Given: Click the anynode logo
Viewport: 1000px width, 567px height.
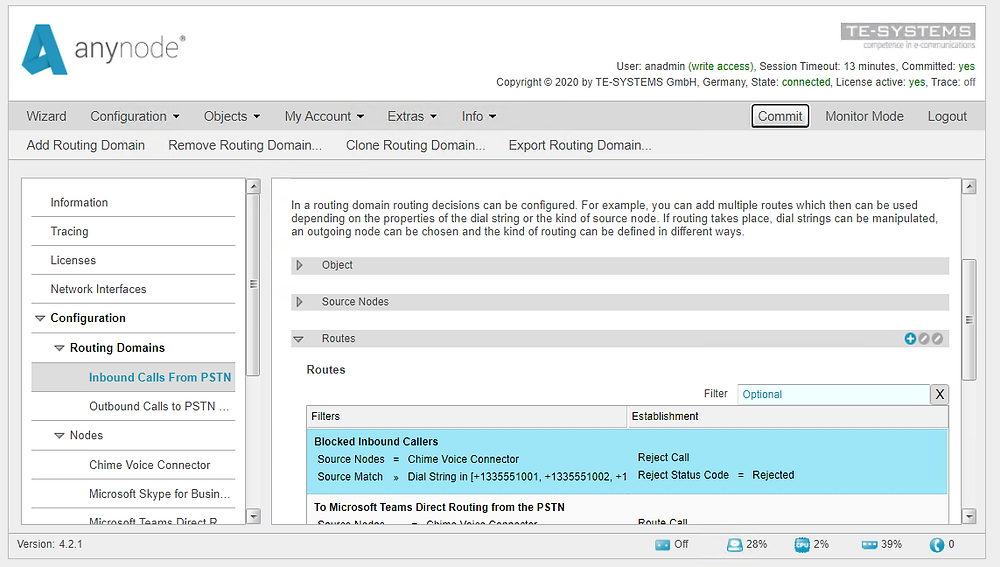Looking at the screenshot, I should pos(103,49).
